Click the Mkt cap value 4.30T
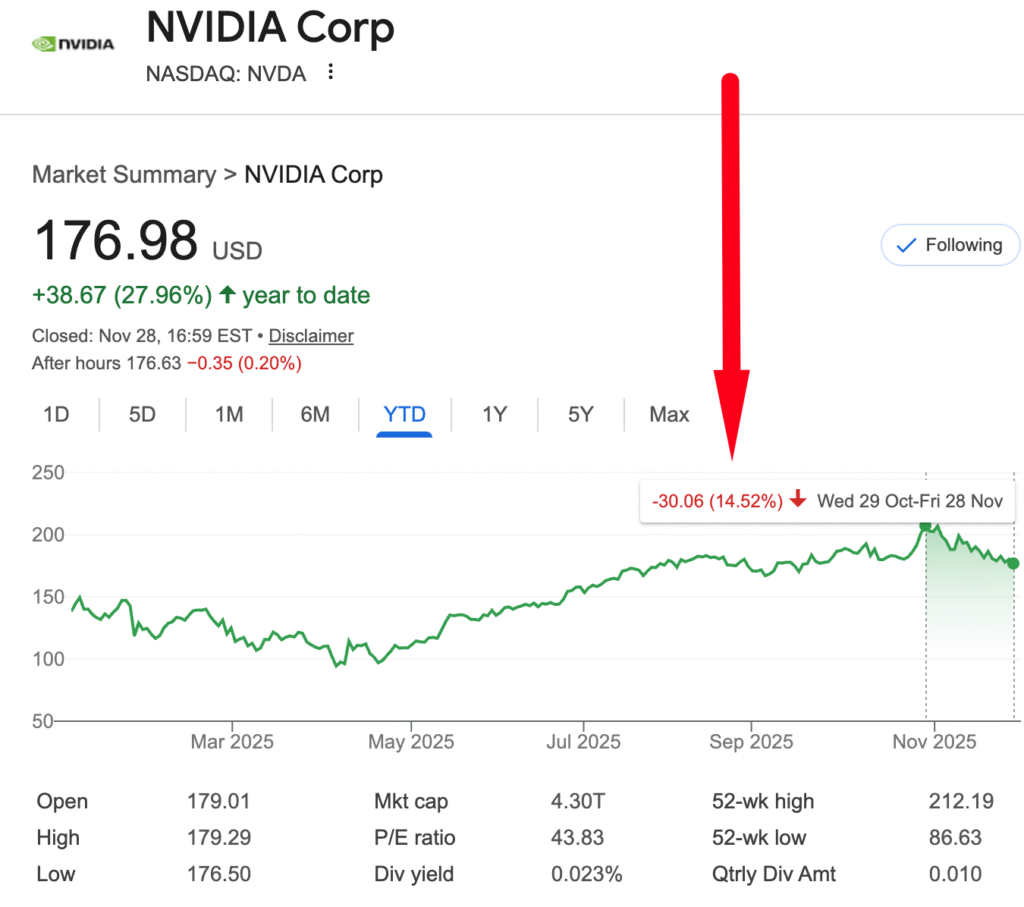This screenshot has width=1024, height=907. click(x=576, y=802)
